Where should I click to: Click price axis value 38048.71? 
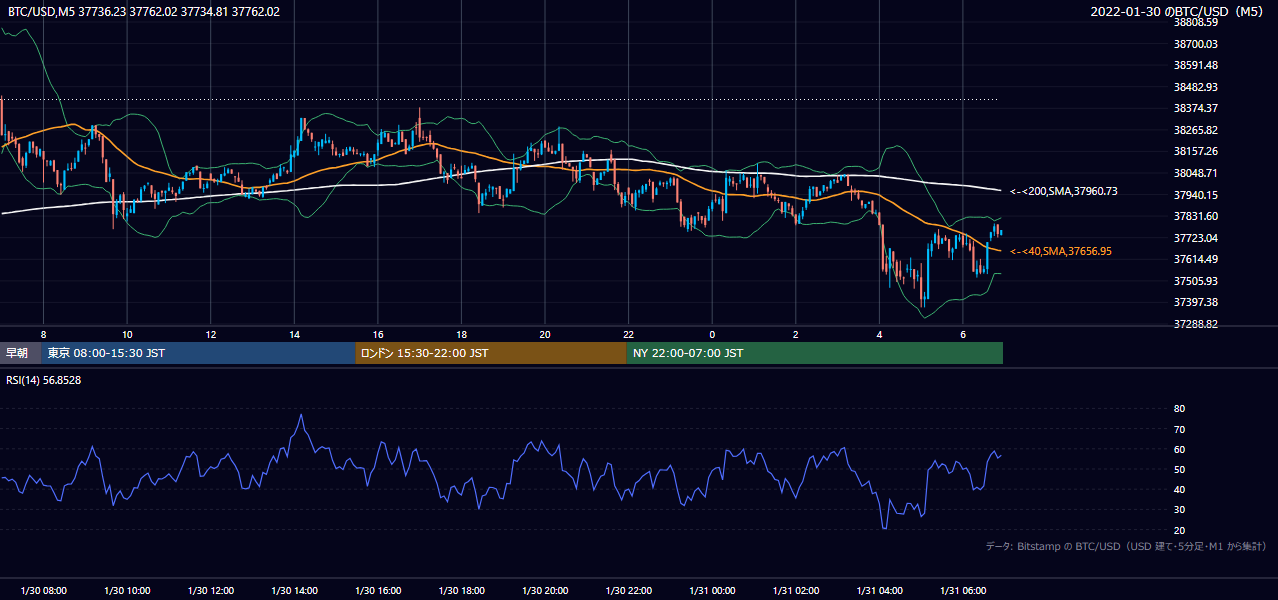(x=1196, y=173)
